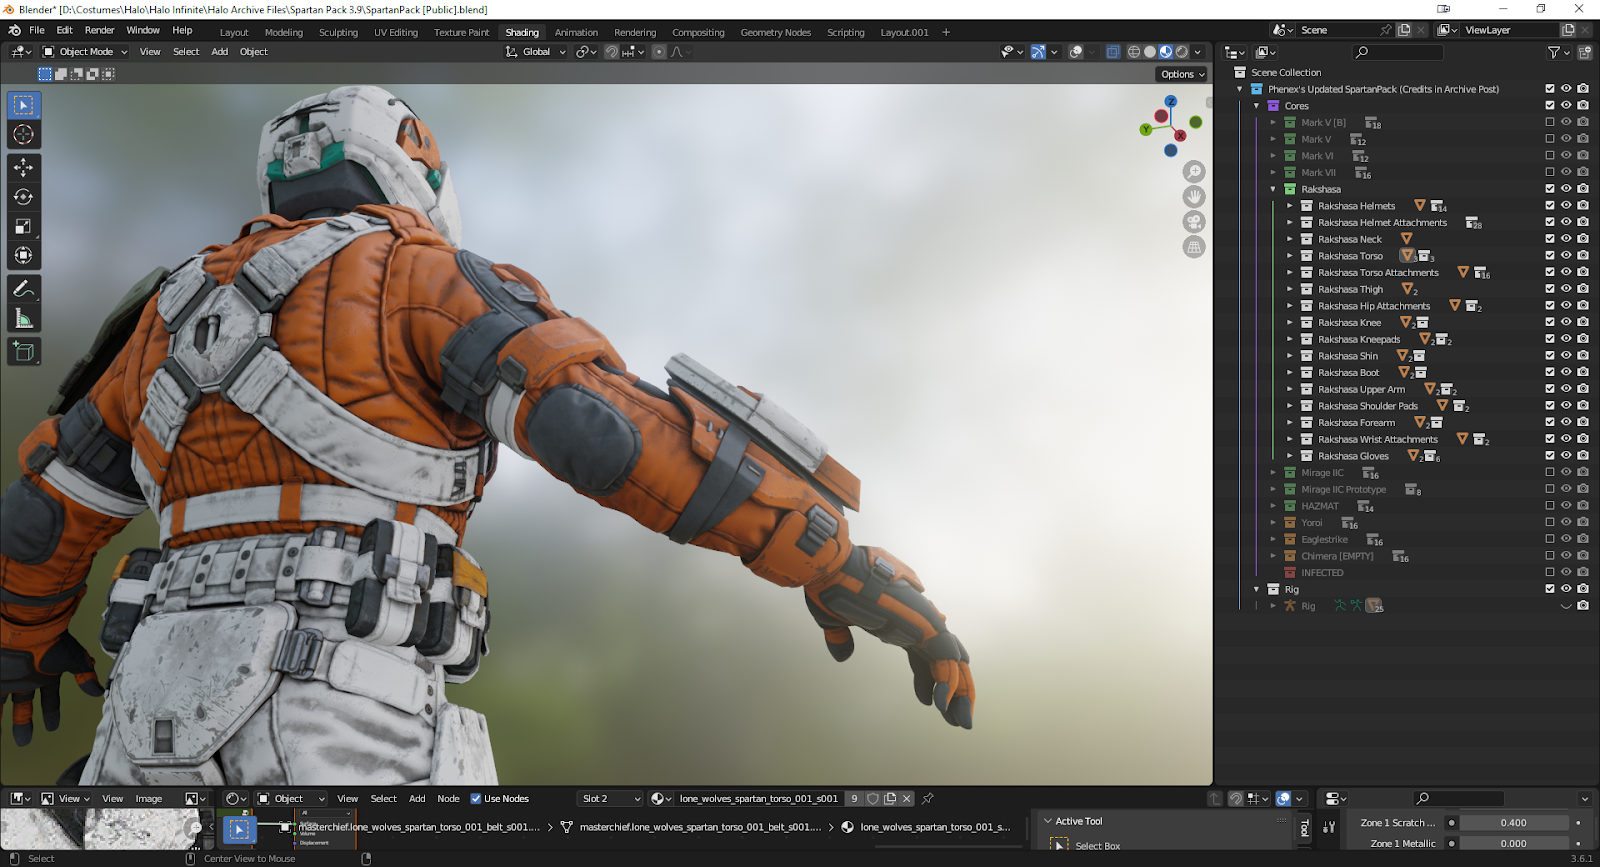Adjust the Zone 1 Metallic value slider
The width and height of the screenshot is (1600, 867).
(1514, 843)
